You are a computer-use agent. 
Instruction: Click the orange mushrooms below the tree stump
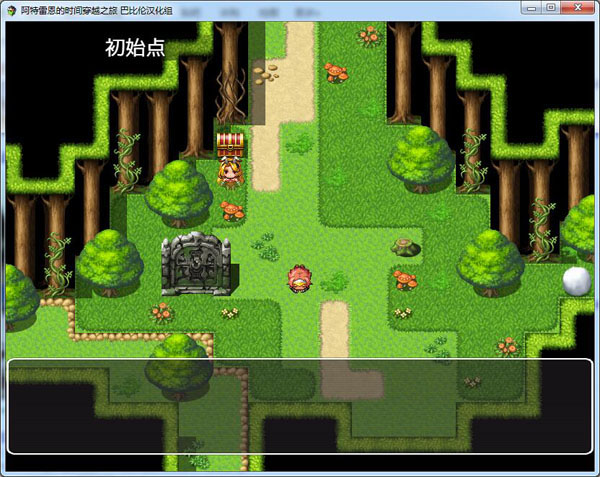[405, 280]
